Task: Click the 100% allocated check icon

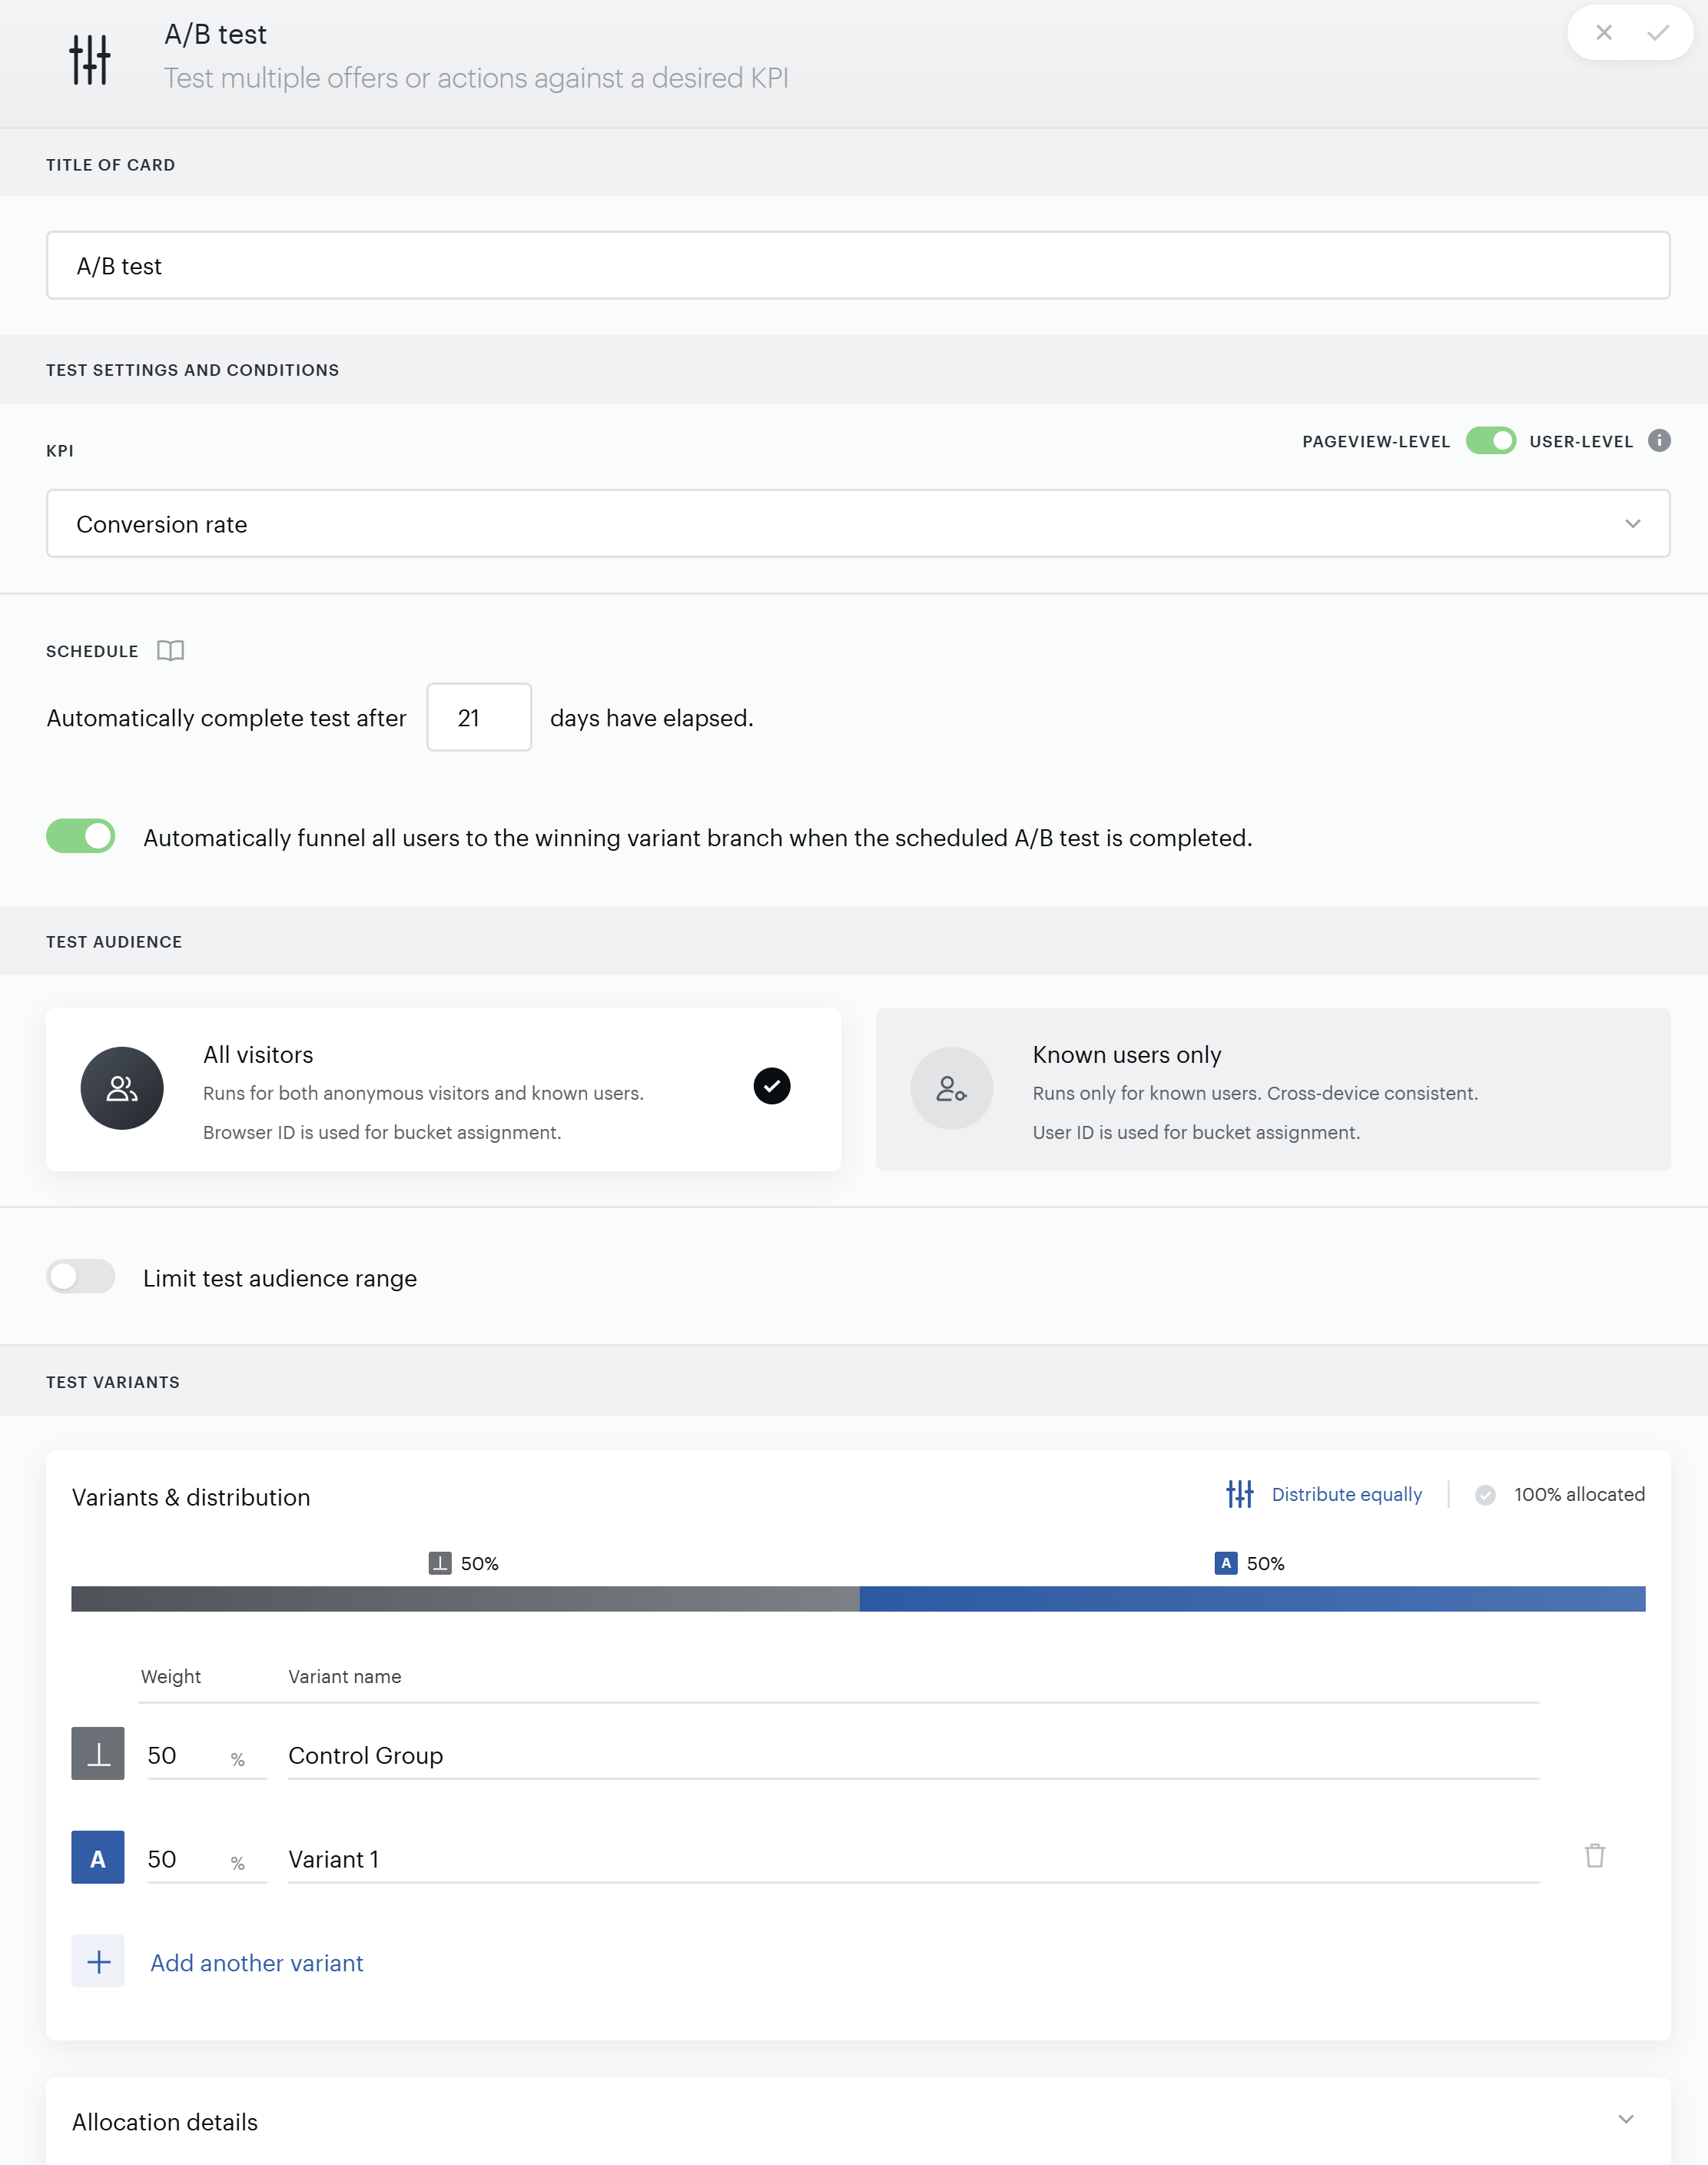Action: (1485, 1495)
